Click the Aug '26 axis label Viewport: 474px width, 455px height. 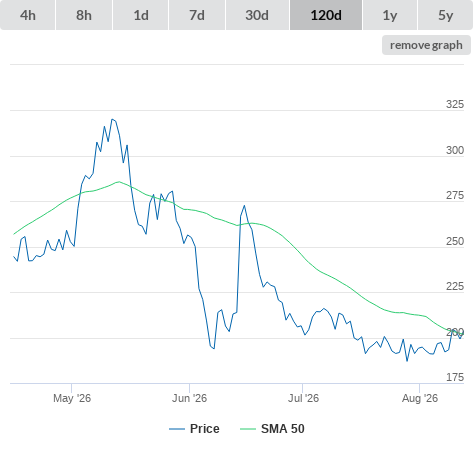coord(420,398)
